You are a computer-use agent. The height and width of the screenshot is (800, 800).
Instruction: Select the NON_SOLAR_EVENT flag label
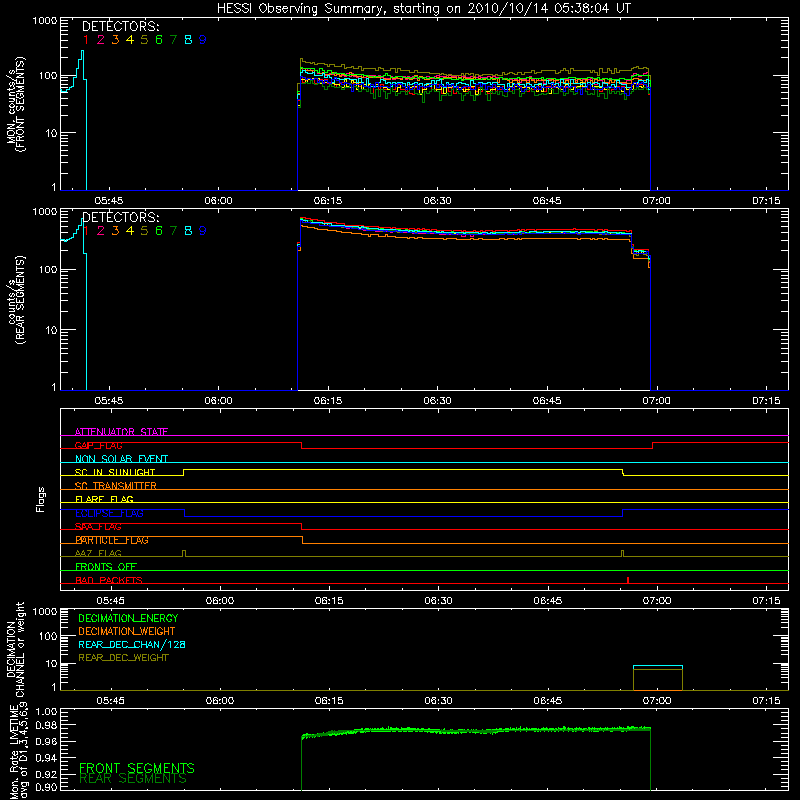click(x=121, y=459)
